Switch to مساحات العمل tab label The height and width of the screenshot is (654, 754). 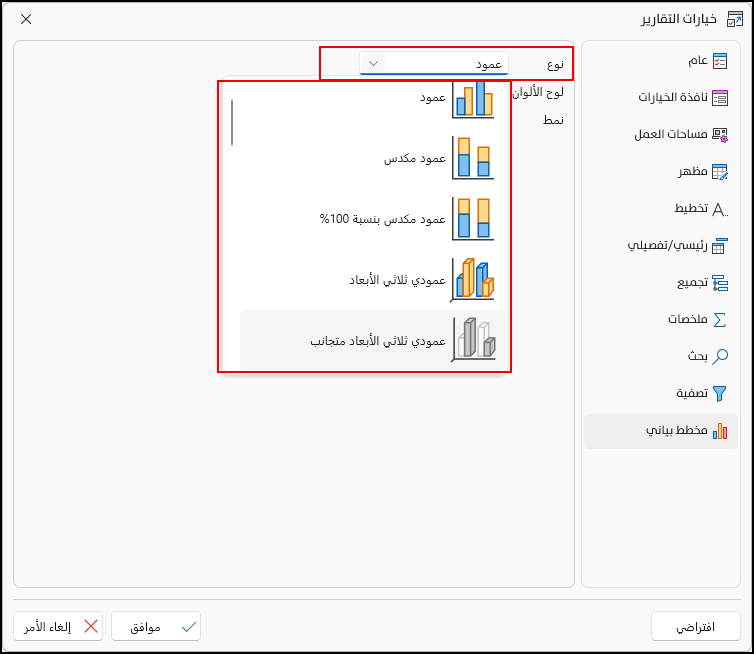pyautogui.click(x=671, y=134)
